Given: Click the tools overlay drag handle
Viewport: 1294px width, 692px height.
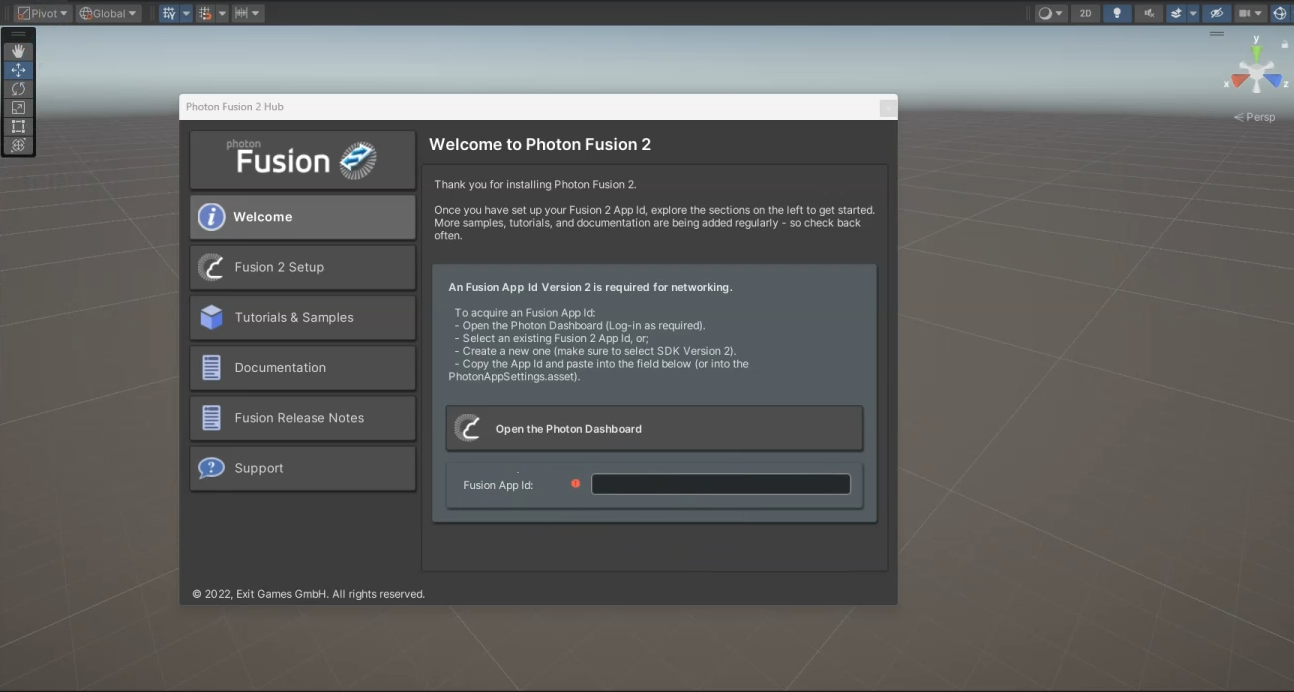Looking at the screenshot, I should 18,34.
